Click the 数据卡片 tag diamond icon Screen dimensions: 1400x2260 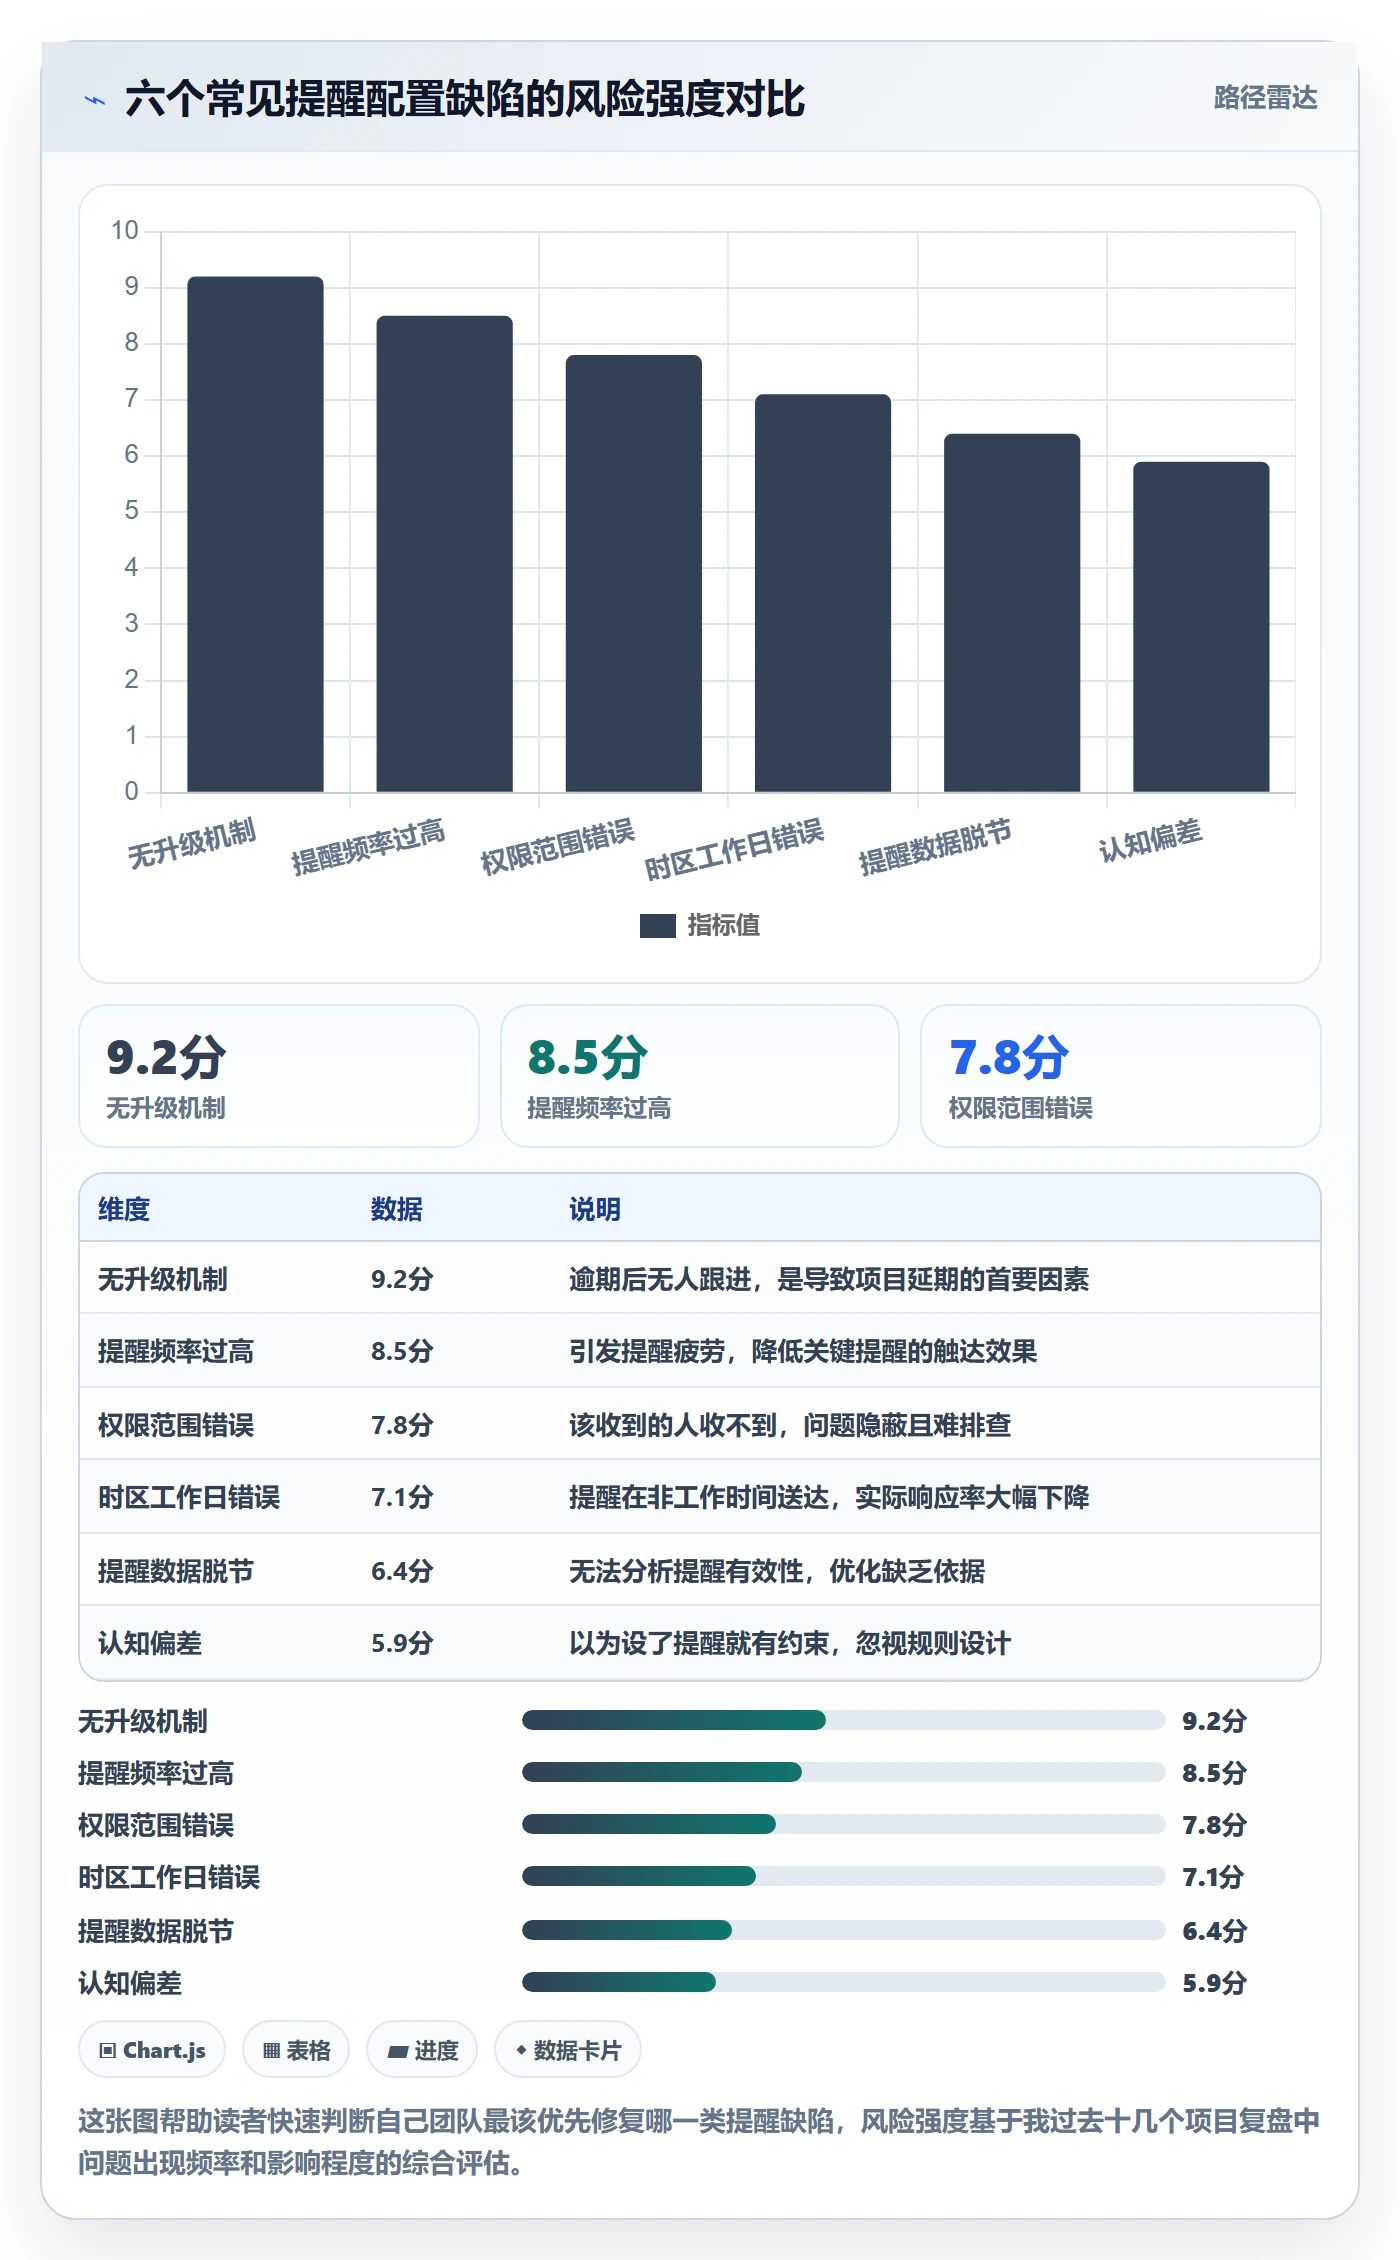521,2050
